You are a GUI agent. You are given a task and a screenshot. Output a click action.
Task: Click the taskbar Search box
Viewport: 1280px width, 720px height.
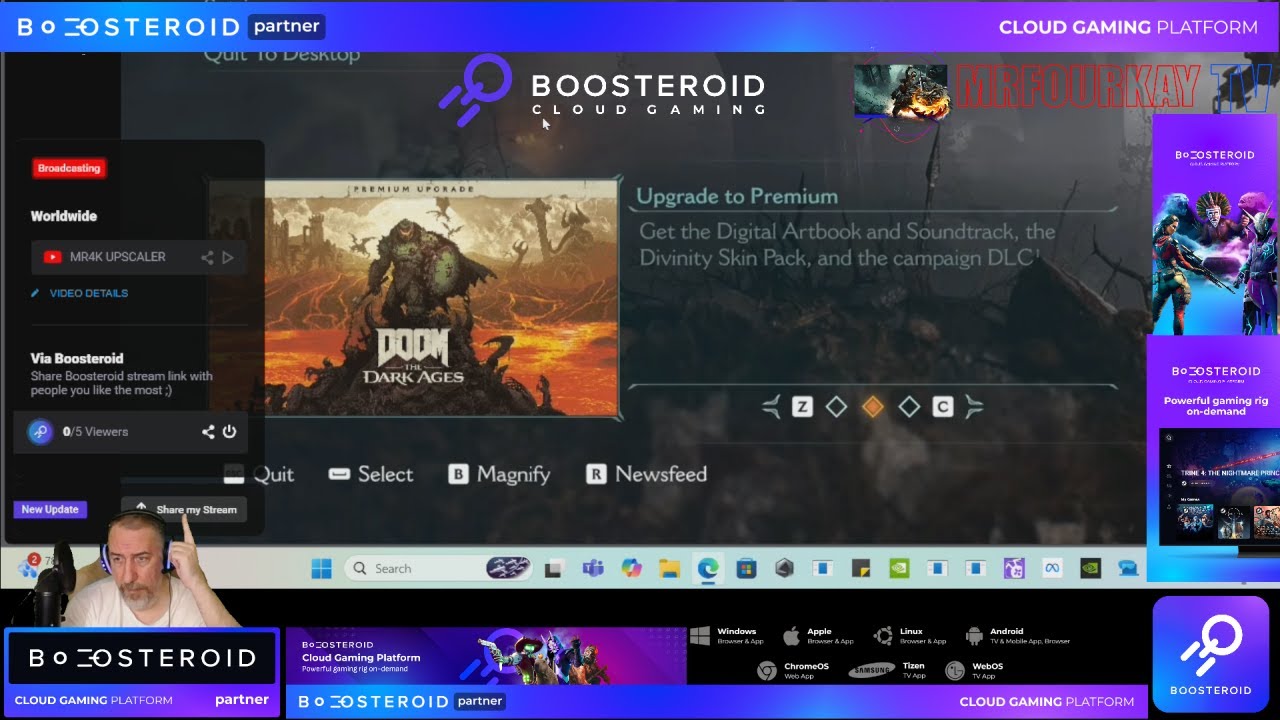point(438,568)
